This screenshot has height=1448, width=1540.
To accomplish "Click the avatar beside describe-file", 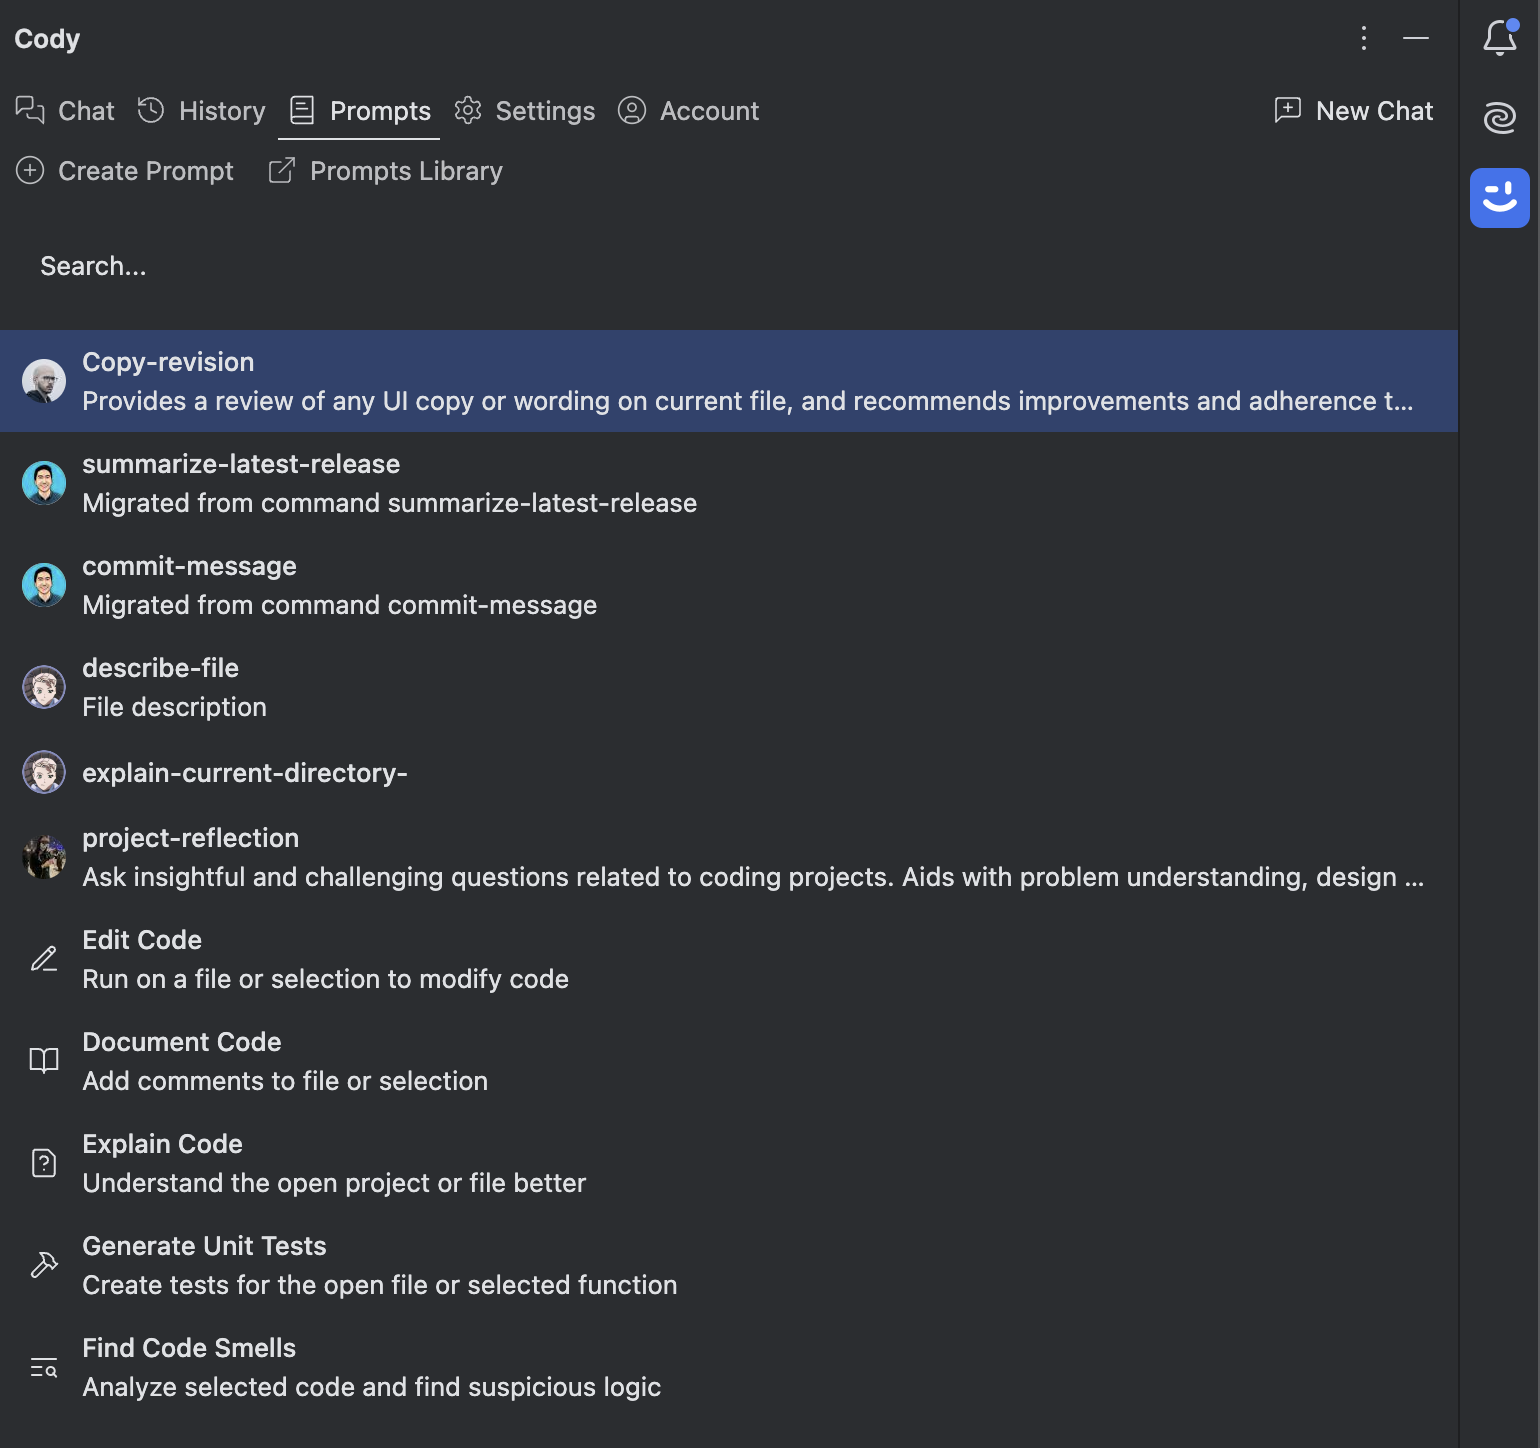I will pyautogui.click(x=44, y=687).
